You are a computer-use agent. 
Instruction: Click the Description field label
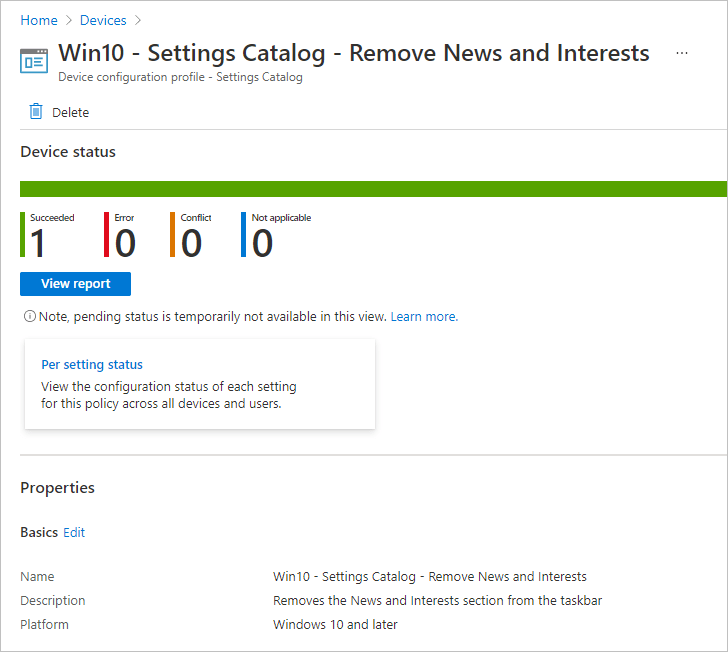(x=52, y=600)
